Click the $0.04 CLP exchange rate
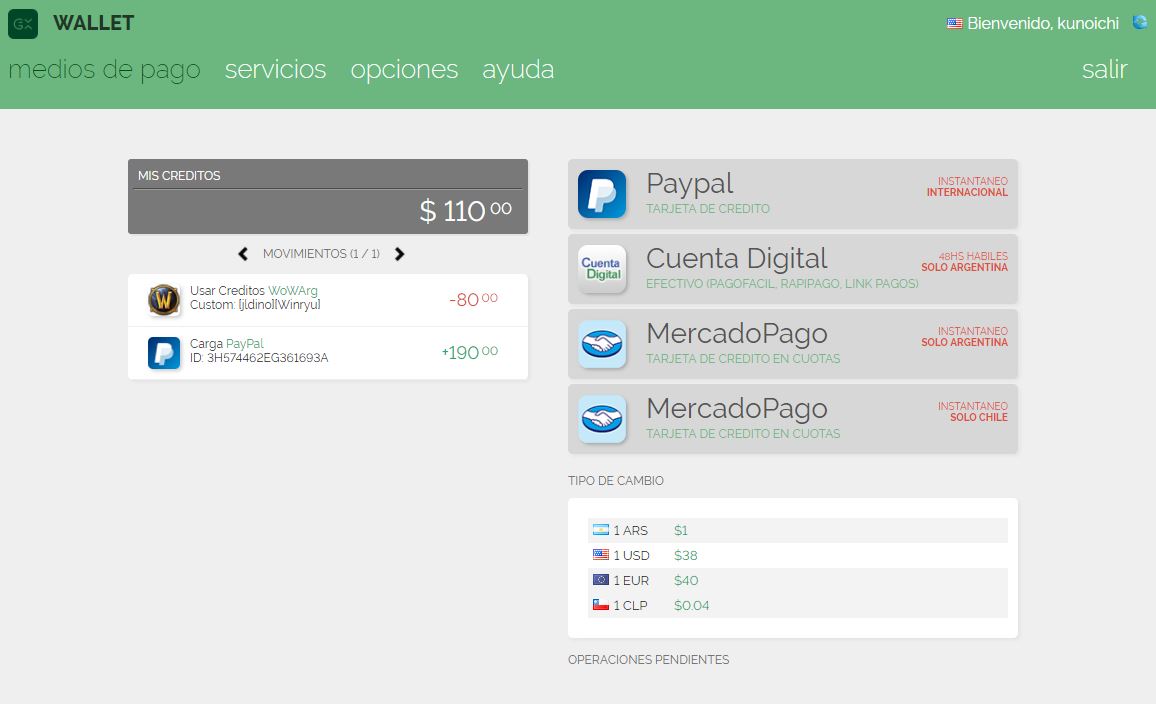 692,605
